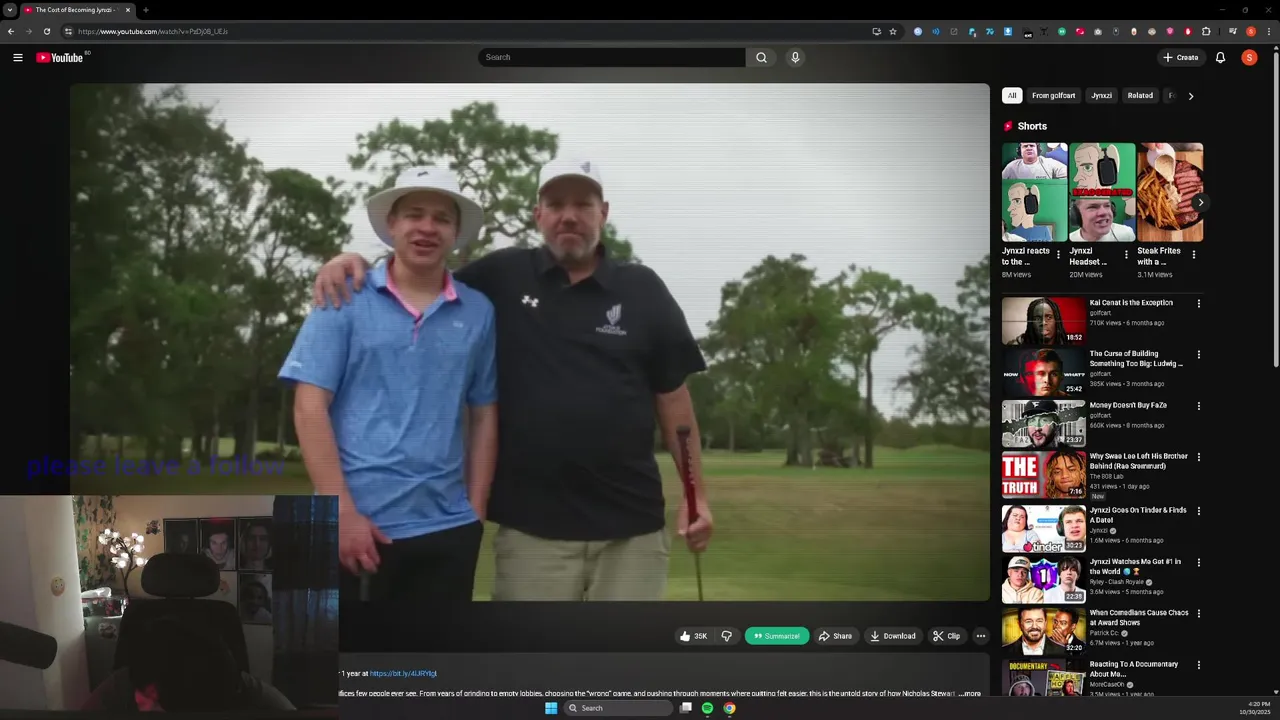Viewport: 1280px width, 720px height.
Task: Open more actions ellipsis below the video
Action: pyautogui.click(x=980, y=636)
